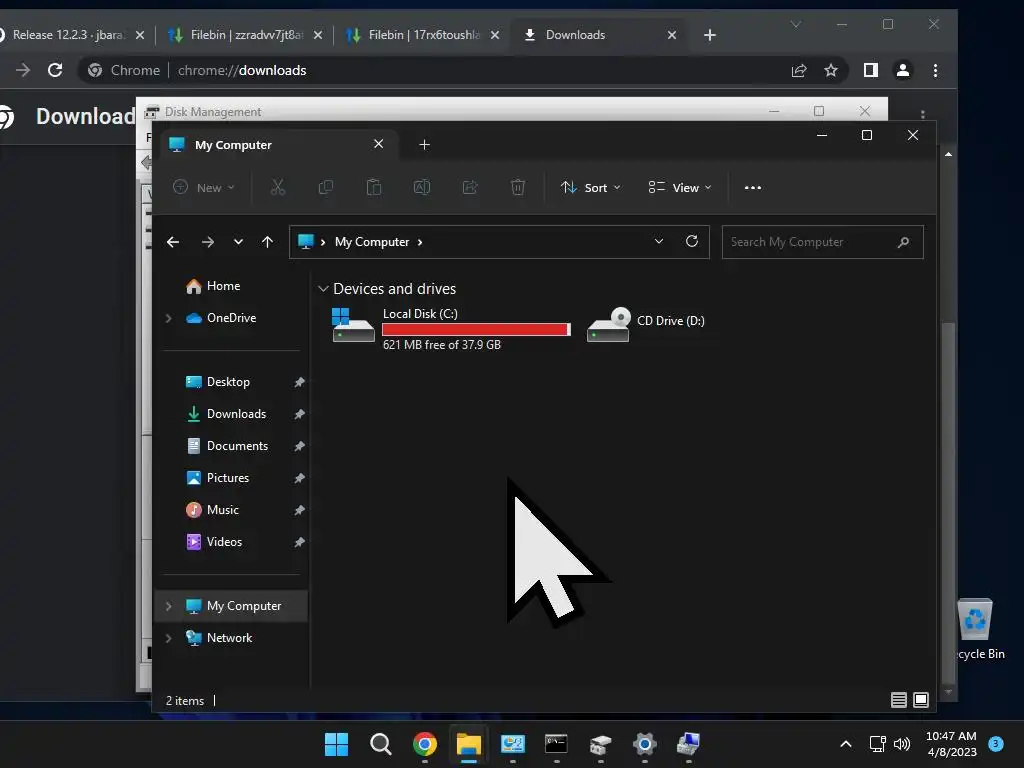Expand the OneDrive tree node
Screen dimensions: 1024x768
click(x=168, y=318)
